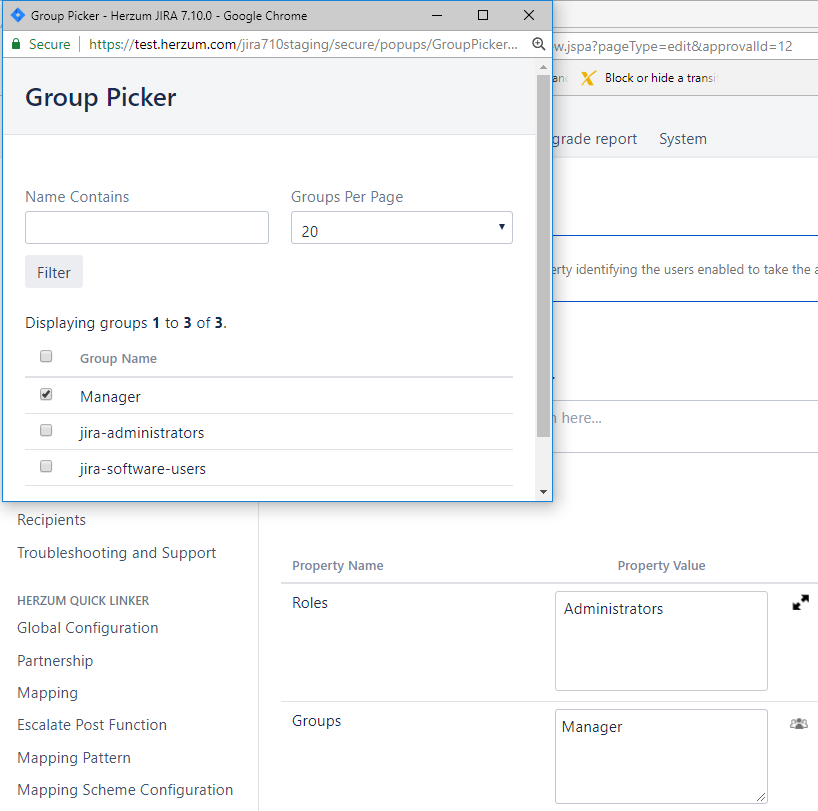The image size is (818, 811).
Task: Focus the Name Contains text field
Action: coord(147,227)
